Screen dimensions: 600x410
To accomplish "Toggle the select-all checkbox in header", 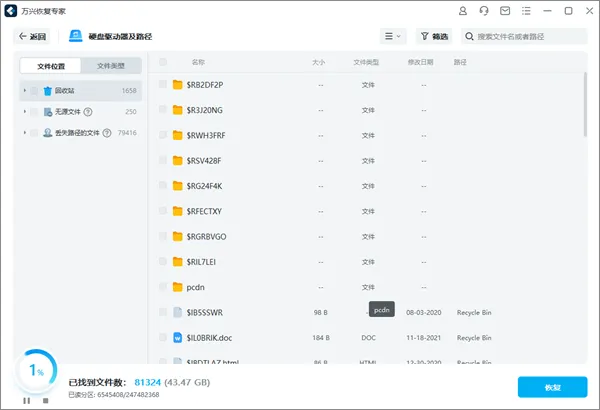I will click(x=163, y=62).
